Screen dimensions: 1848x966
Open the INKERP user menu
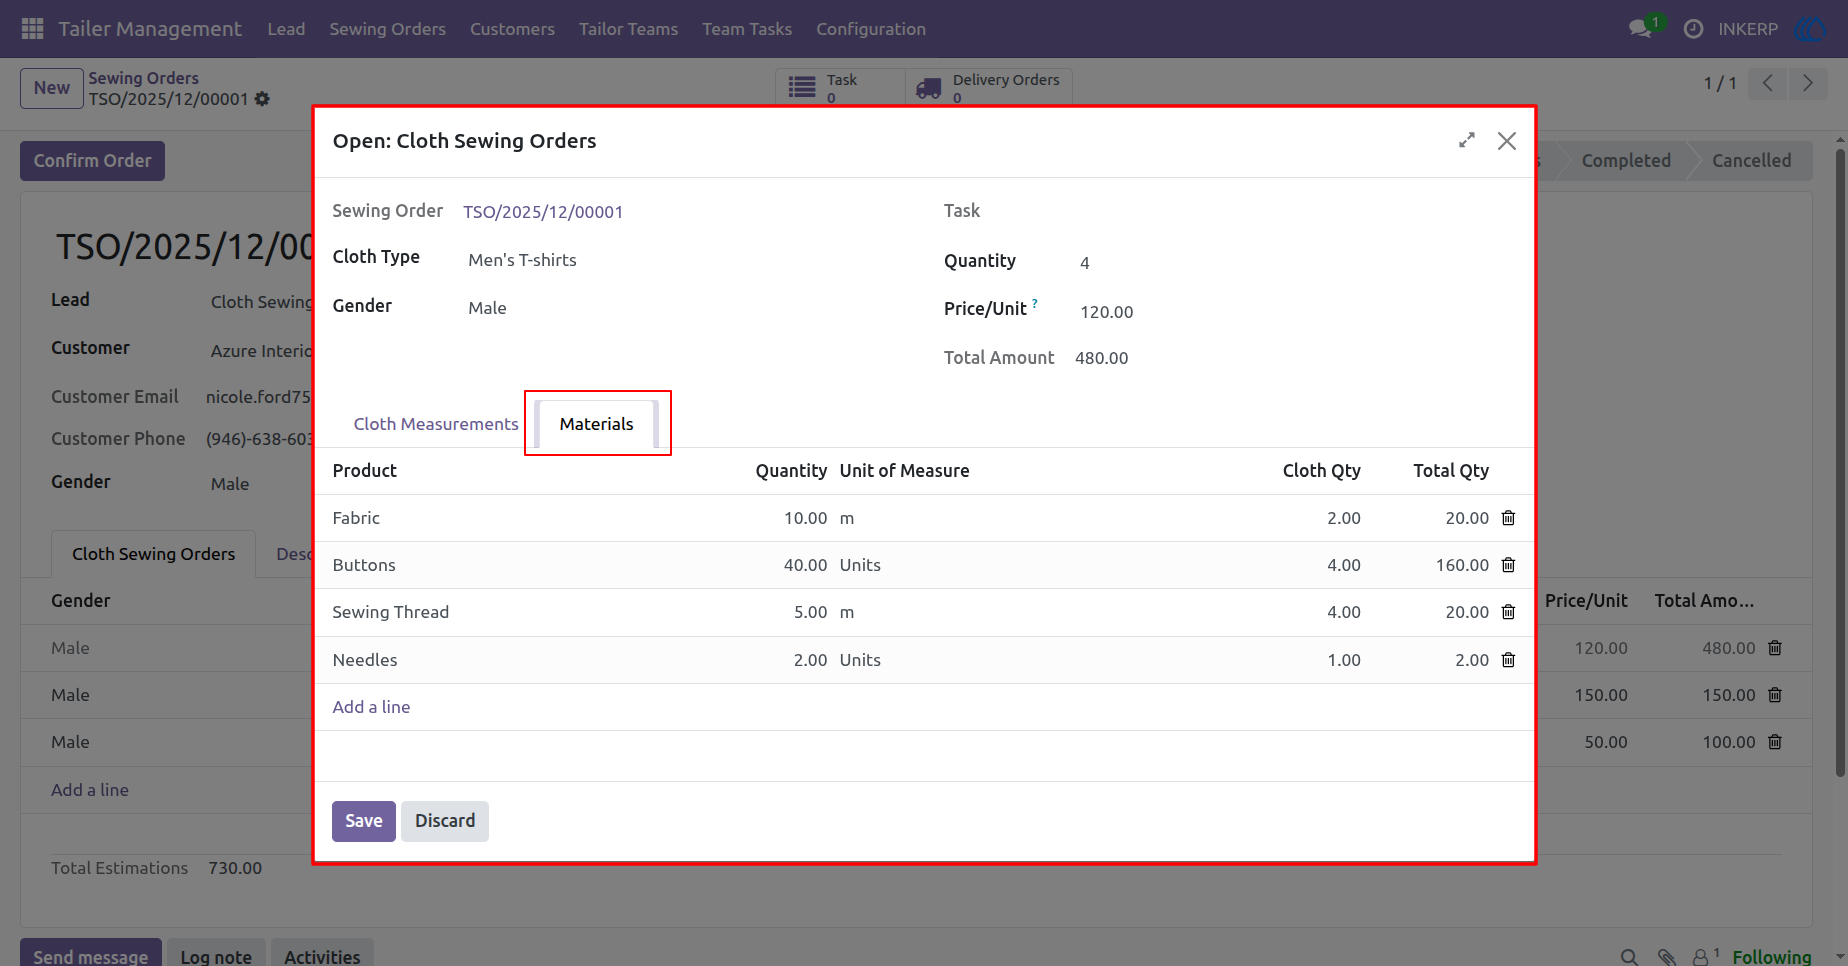(1748, 29)
